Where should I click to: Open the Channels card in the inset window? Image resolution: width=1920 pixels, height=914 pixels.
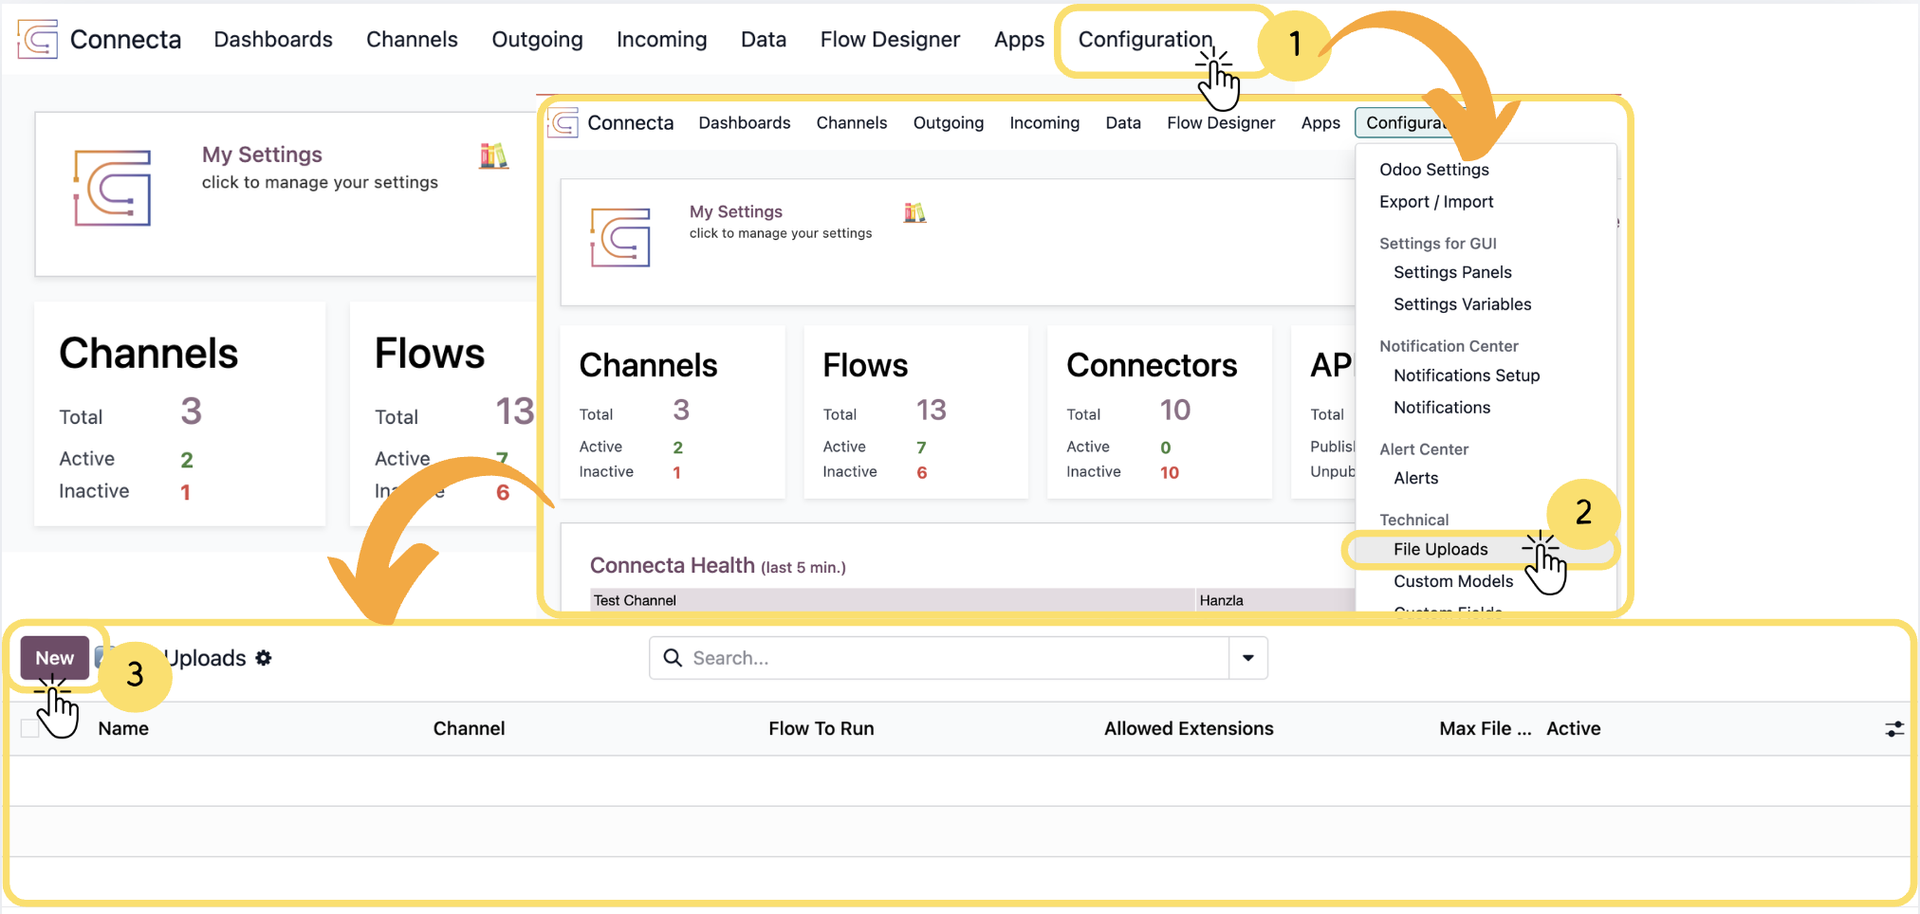(x=672, y=412)
